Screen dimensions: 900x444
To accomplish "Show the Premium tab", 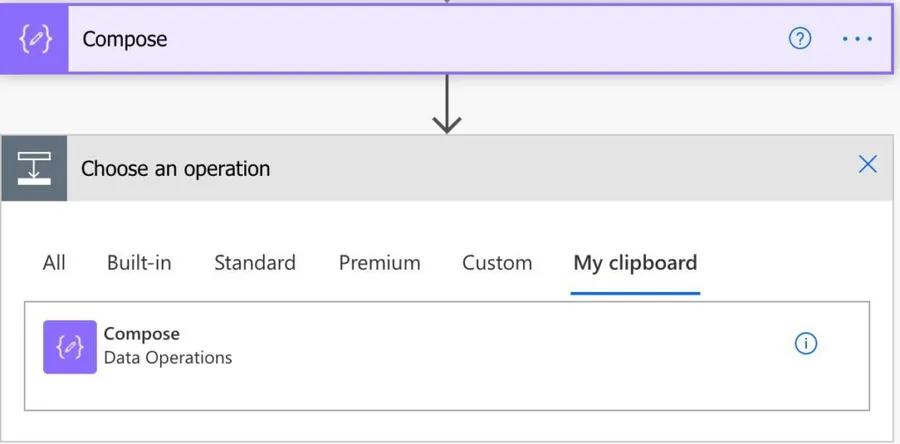I will click(x=379, y=263).
